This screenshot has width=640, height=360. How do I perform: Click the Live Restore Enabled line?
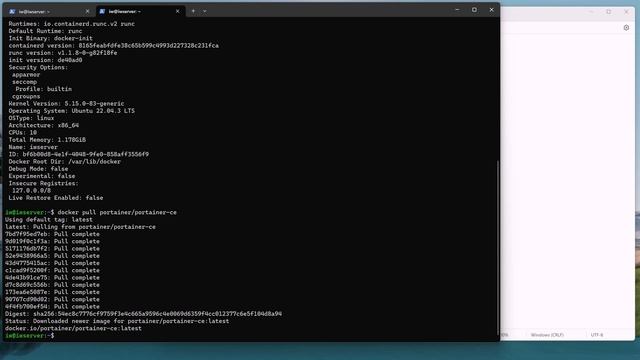(x=56, y=198)
